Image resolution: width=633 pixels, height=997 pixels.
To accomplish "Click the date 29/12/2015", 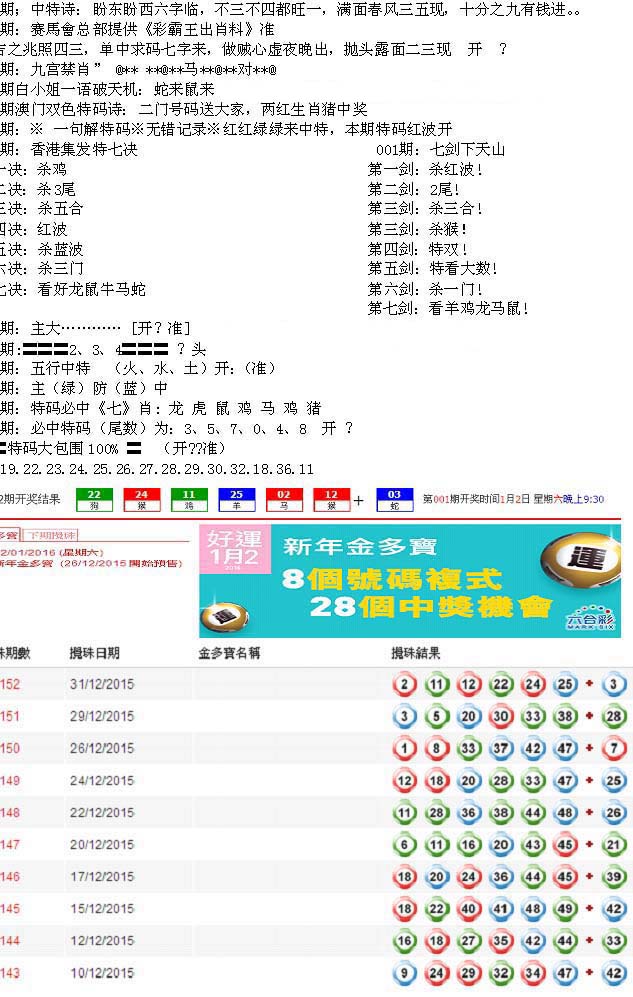I will click(x=102, y=716).
